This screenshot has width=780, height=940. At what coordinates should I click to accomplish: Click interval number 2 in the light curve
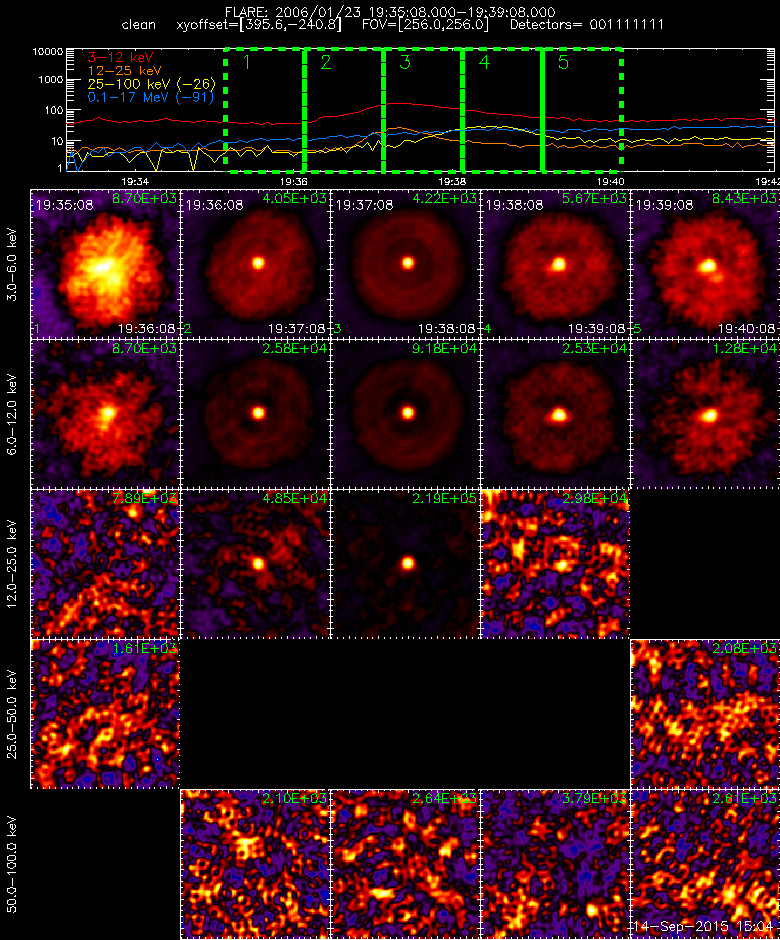pos(326,62)
